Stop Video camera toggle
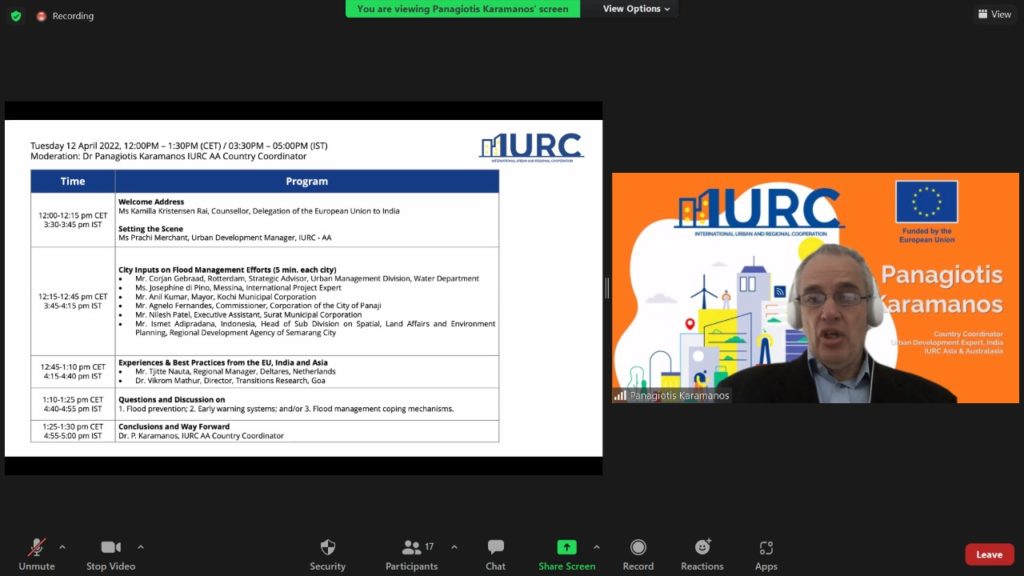The width and height of the screenshot is (1024, 576). click(110, 548)
